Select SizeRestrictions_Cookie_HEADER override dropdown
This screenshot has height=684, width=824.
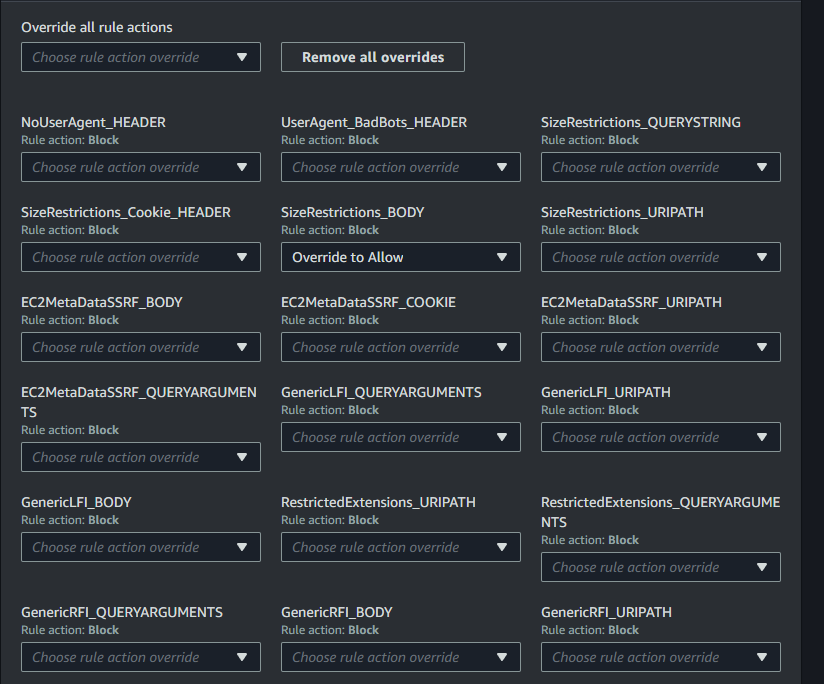coord(140,257)
